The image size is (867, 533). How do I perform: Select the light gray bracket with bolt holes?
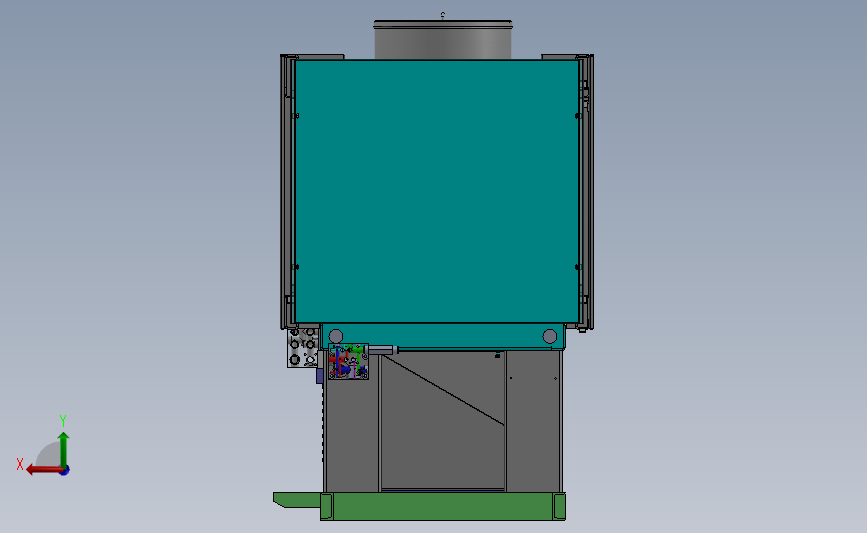[x=302, y=347]
